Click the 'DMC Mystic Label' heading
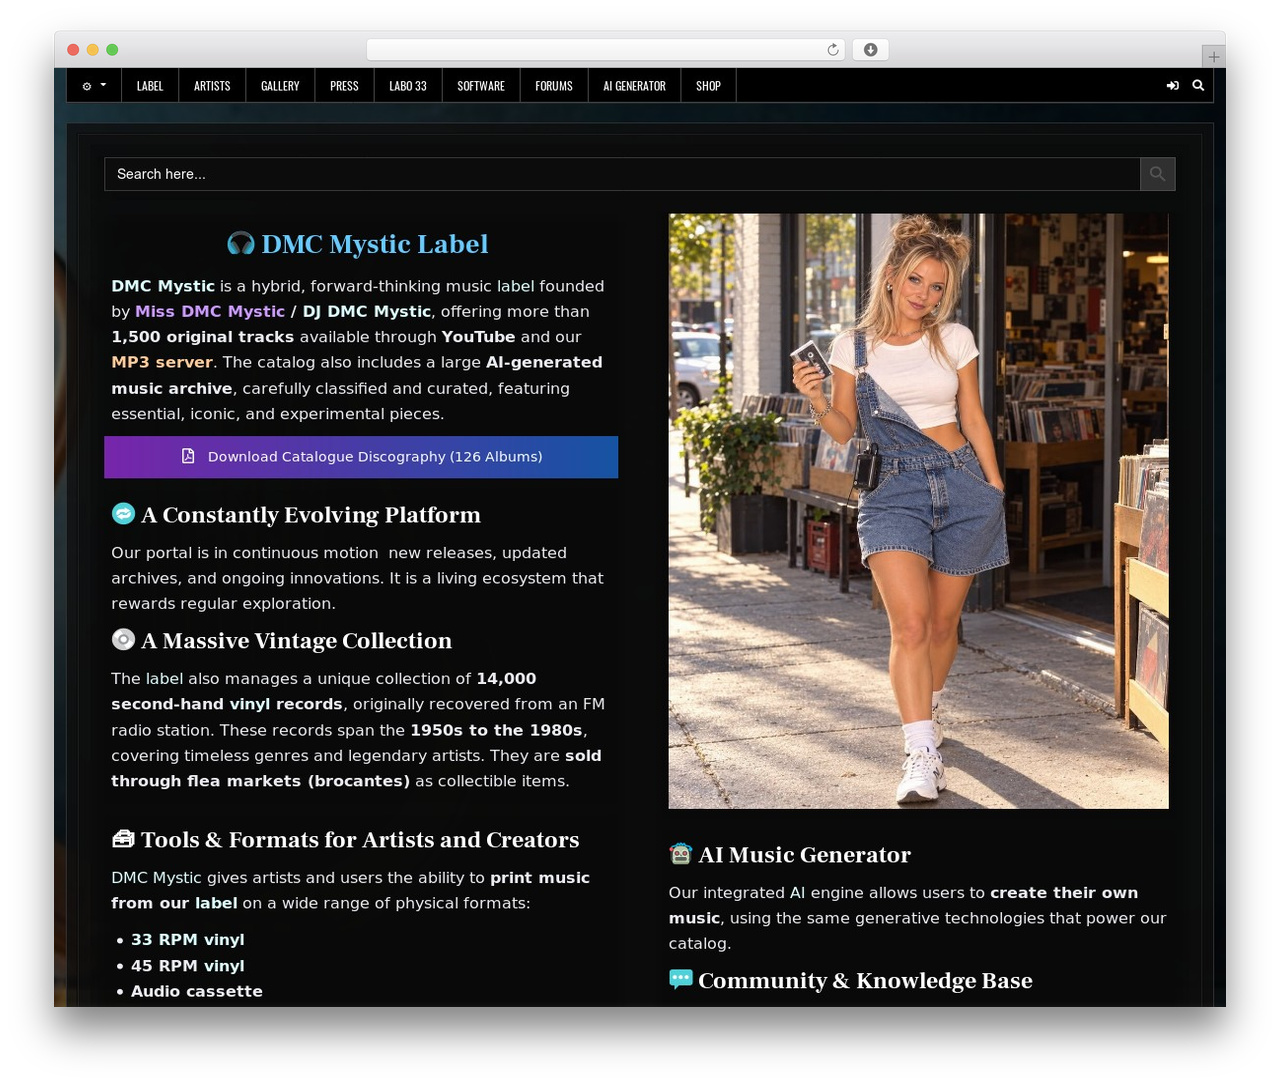 coord(375,244)
